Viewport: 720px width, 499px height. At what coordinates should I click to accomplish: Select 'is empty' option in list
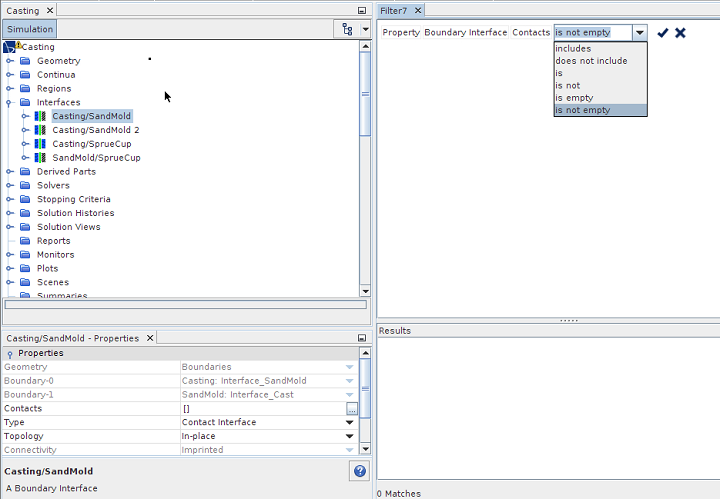[574, 98]
